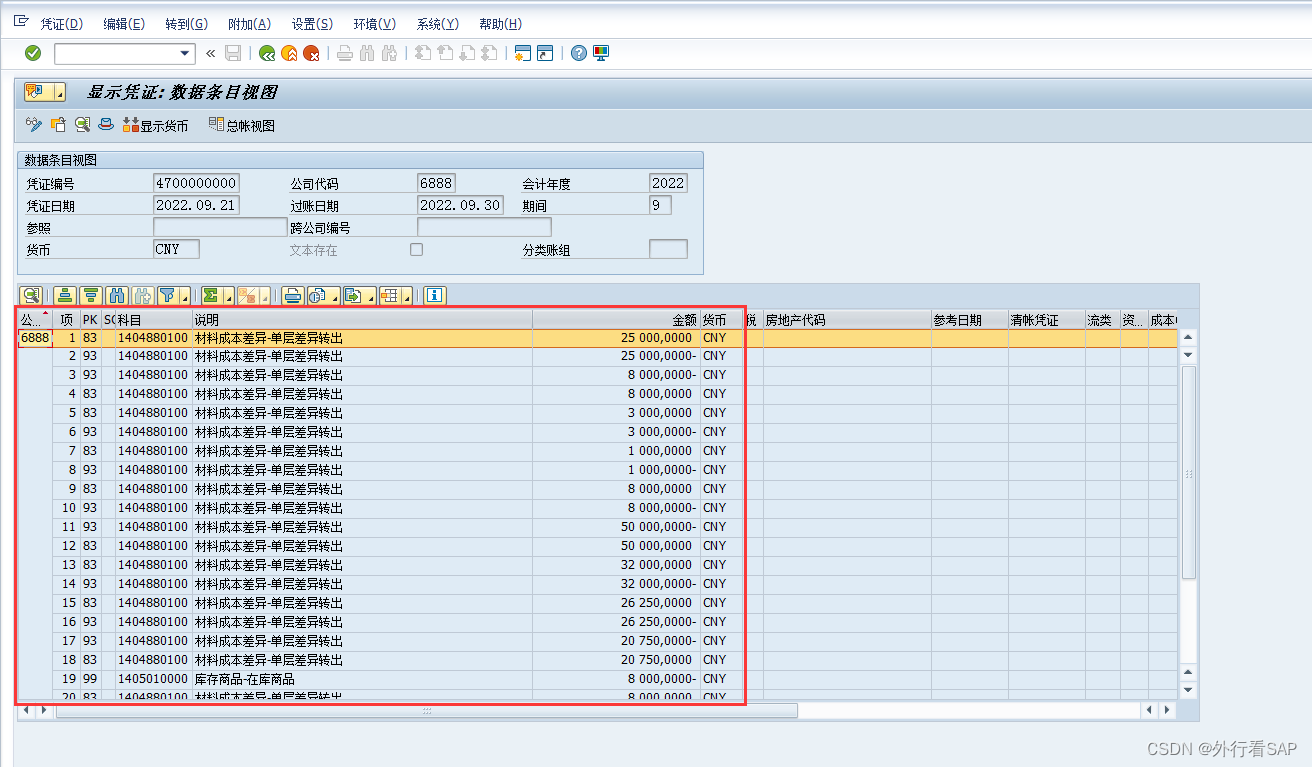
Task: Open the command field dropdown
Action: (x=182, y=53)
